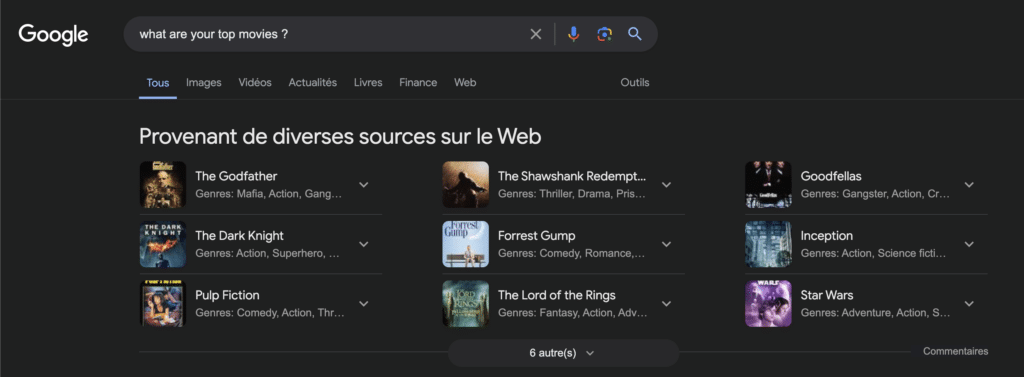Screen dimensions: 1024x377
Task: Open The Godfather poster thumbnail
Action: 163,185
